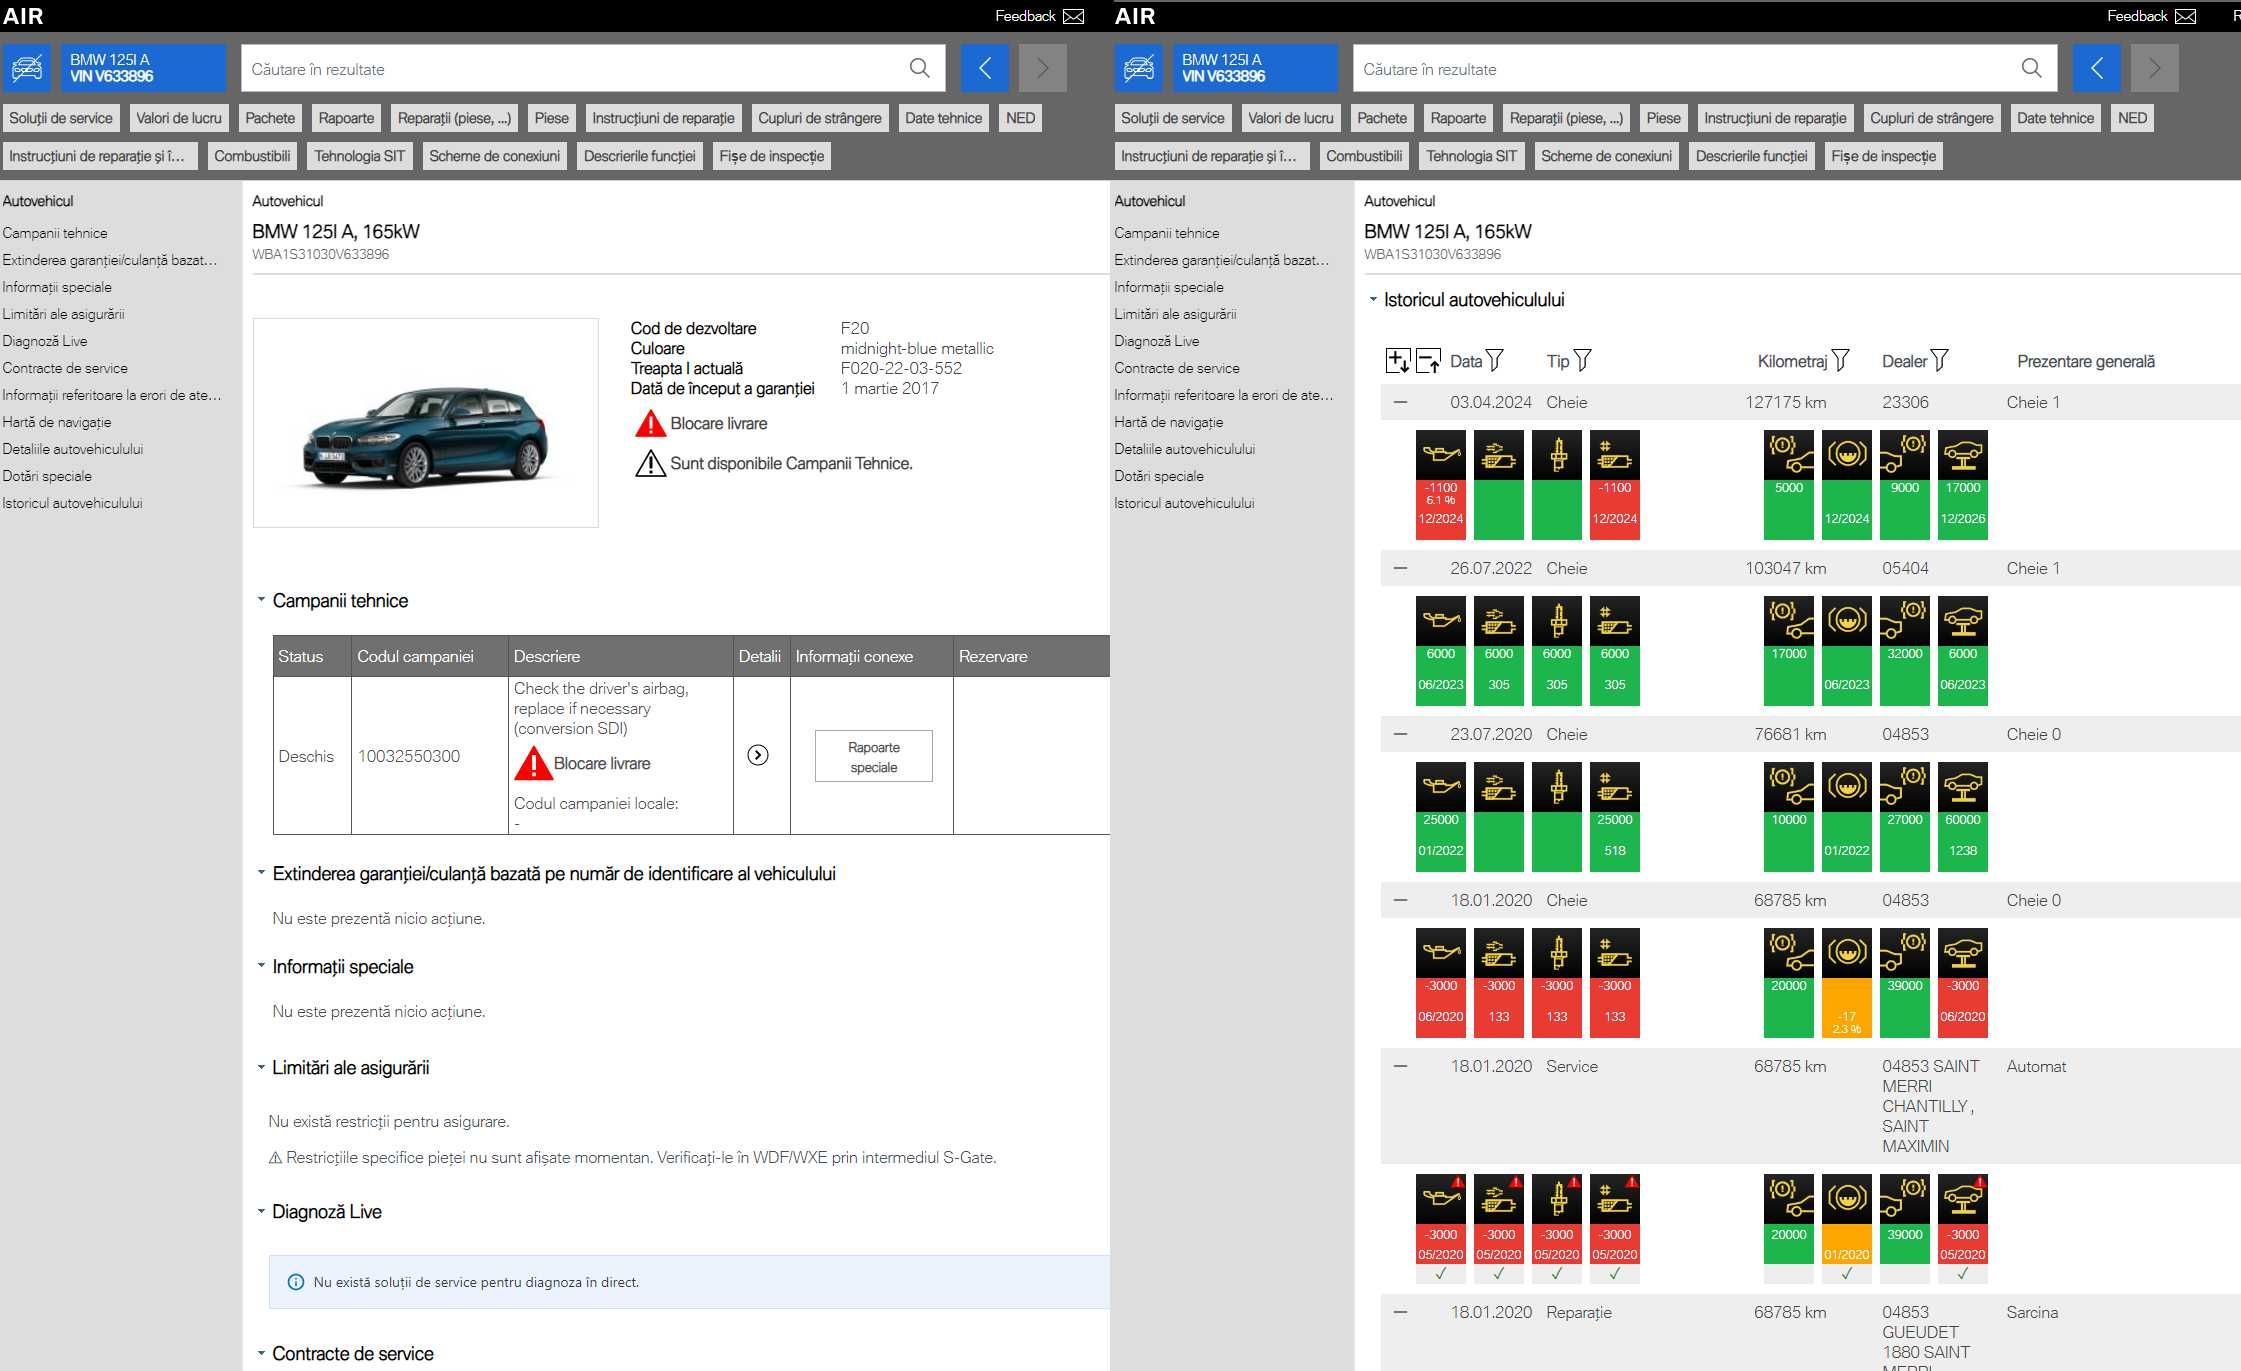Open Soluții de service tab in left window
The image size is (2241, 1371).
coord(61,118)
